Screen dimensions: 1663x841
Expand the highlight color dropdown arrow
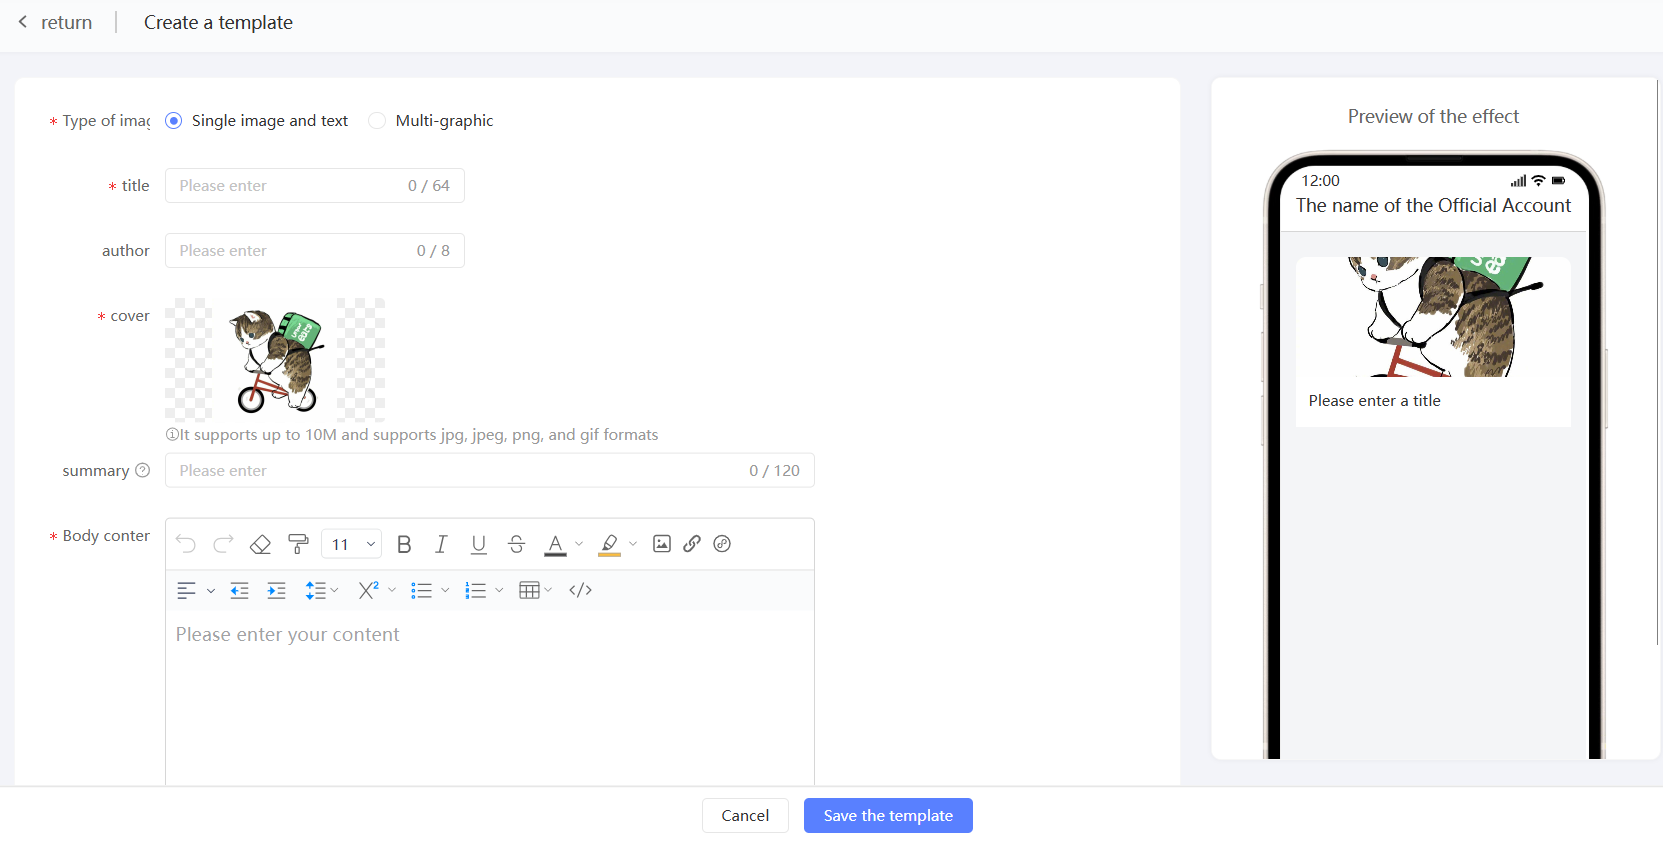point(633,544)
